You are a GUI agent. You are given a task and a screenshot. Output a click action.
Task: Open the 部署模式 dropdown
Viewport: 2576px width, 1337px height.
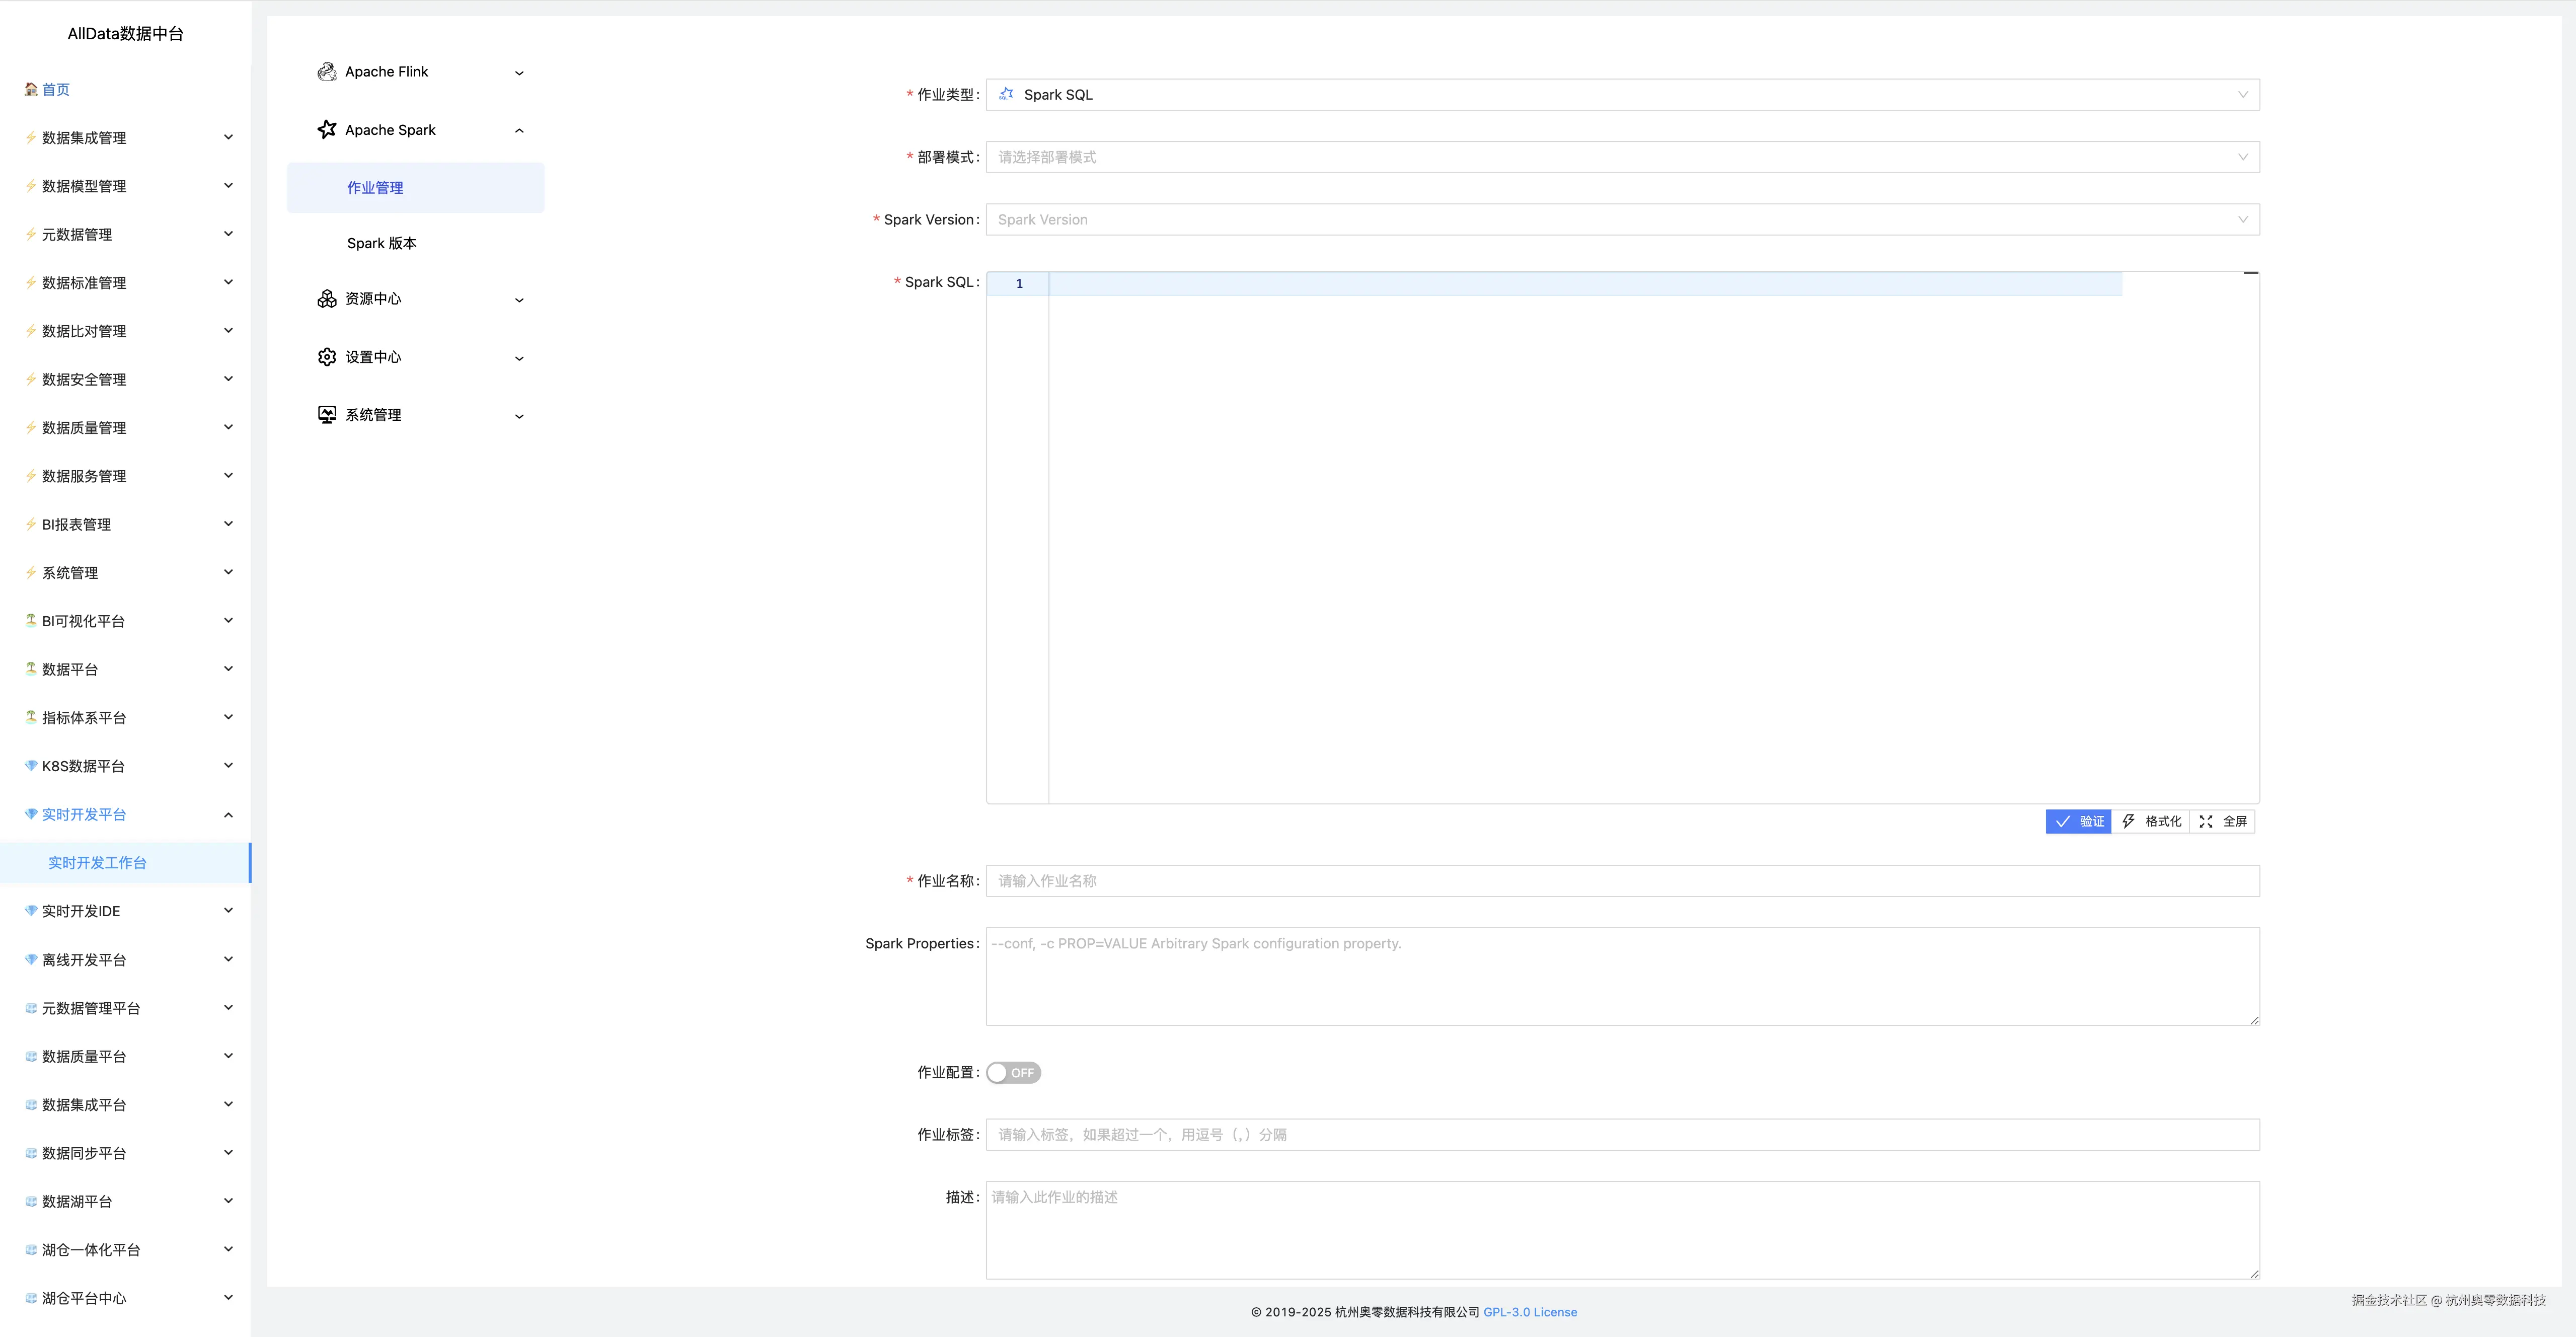[1621, 157]
